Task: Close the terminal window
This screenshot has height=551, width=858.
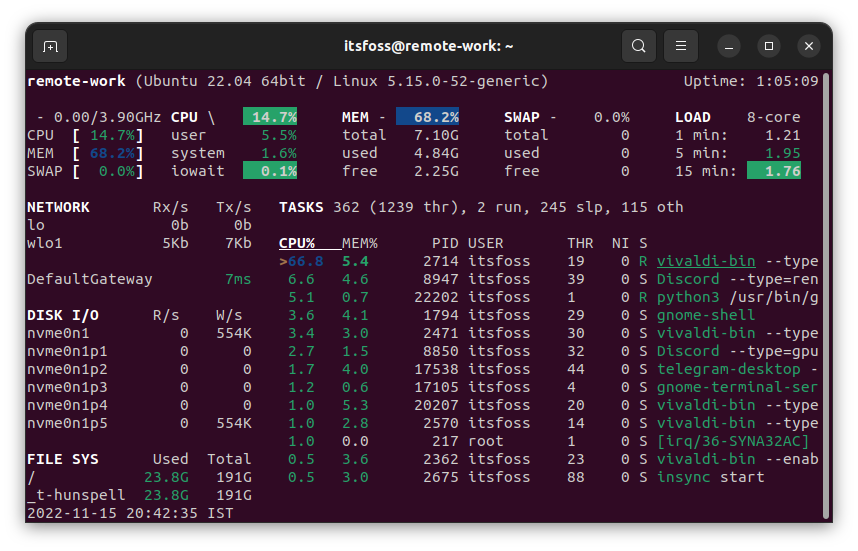Action: tap(809, 46)
